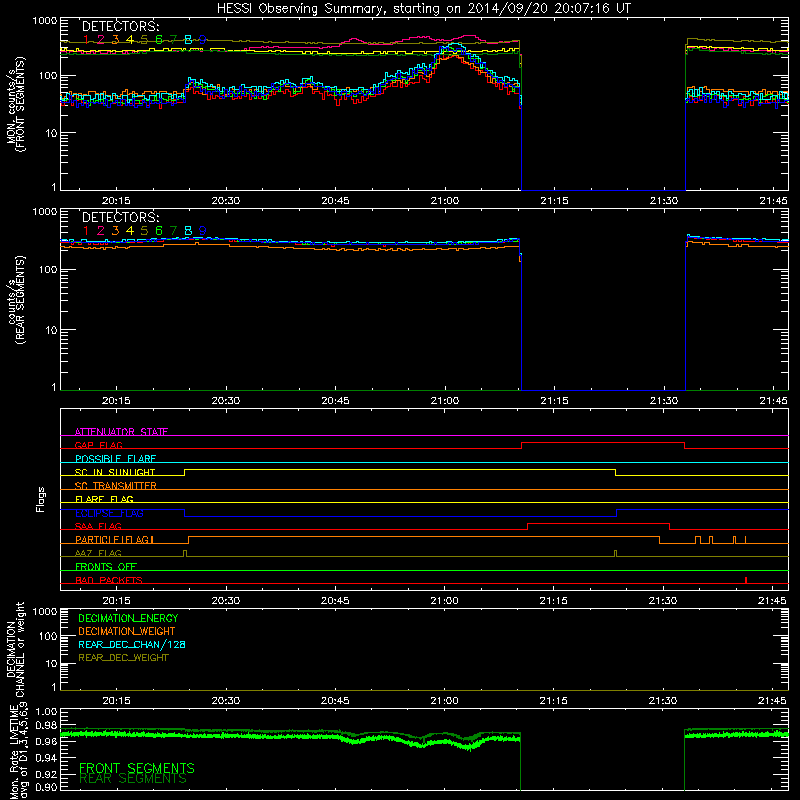Select cyan detector 8 in front segments legend
Viewport: 800px width, 800px height.
[188, 39]
